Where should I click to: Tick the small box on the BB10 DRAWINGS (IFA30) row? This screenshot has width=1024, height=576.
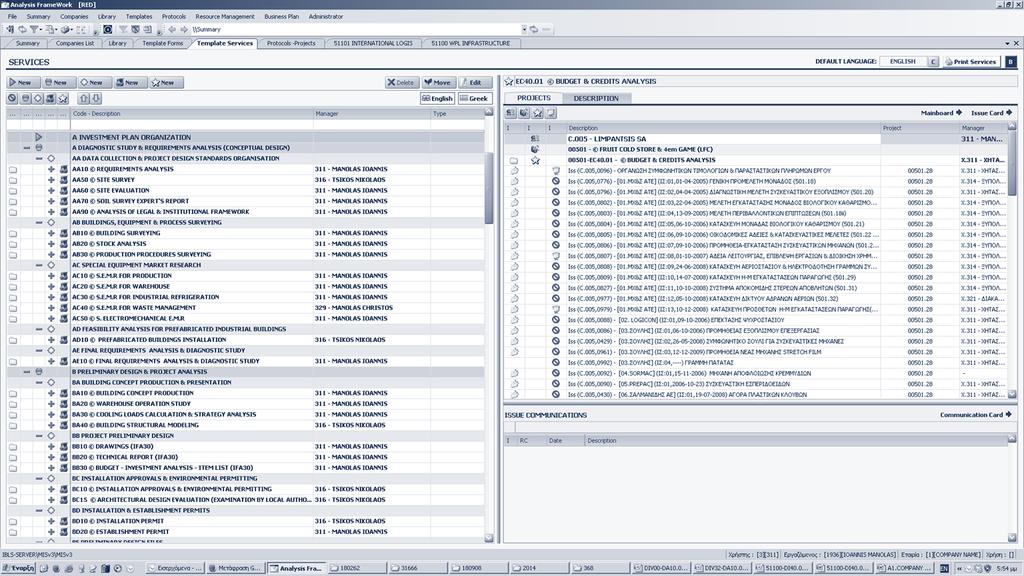(x=13, y=447)
